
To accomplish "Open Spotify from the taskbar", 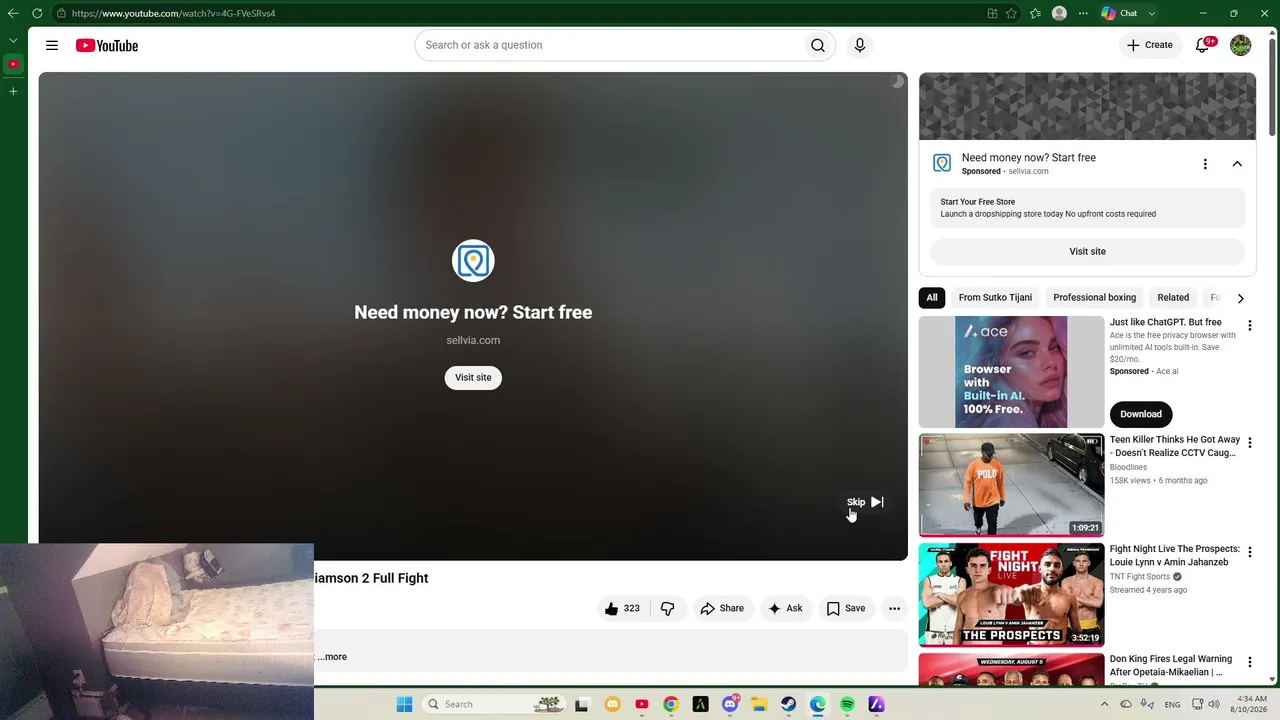I will tap(847, 704).
